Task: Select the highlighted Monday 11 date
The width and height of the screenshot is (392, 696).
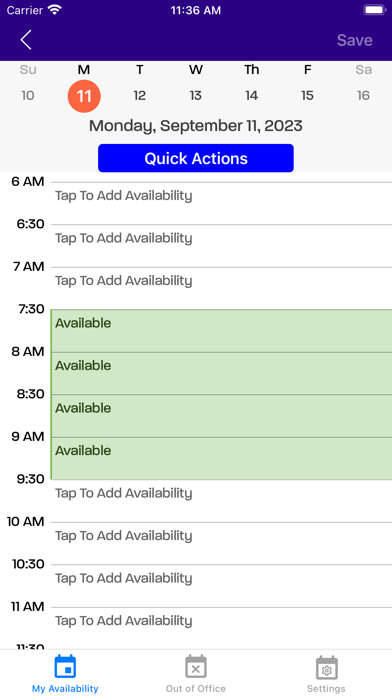Action: click(84, 96)
